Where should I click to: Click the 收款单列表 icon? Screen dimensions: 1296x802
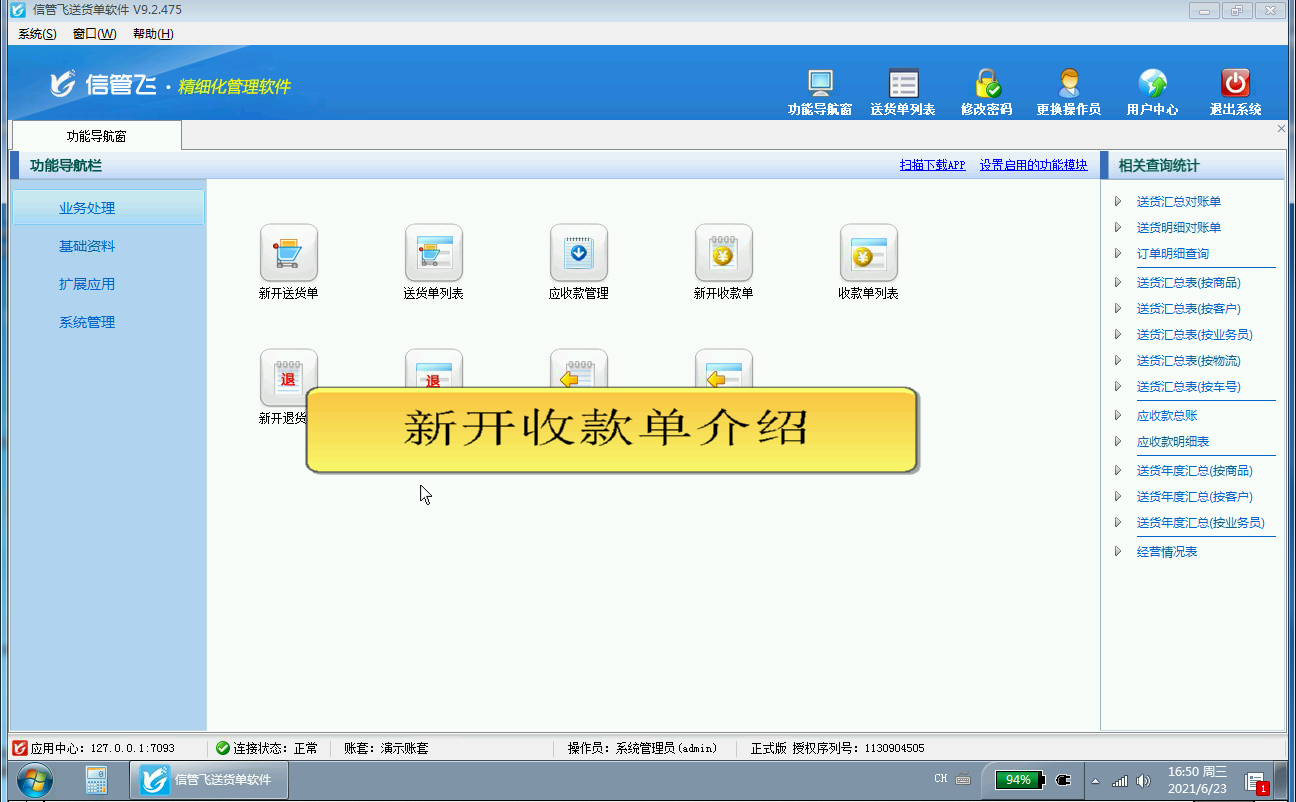(868, 253)
